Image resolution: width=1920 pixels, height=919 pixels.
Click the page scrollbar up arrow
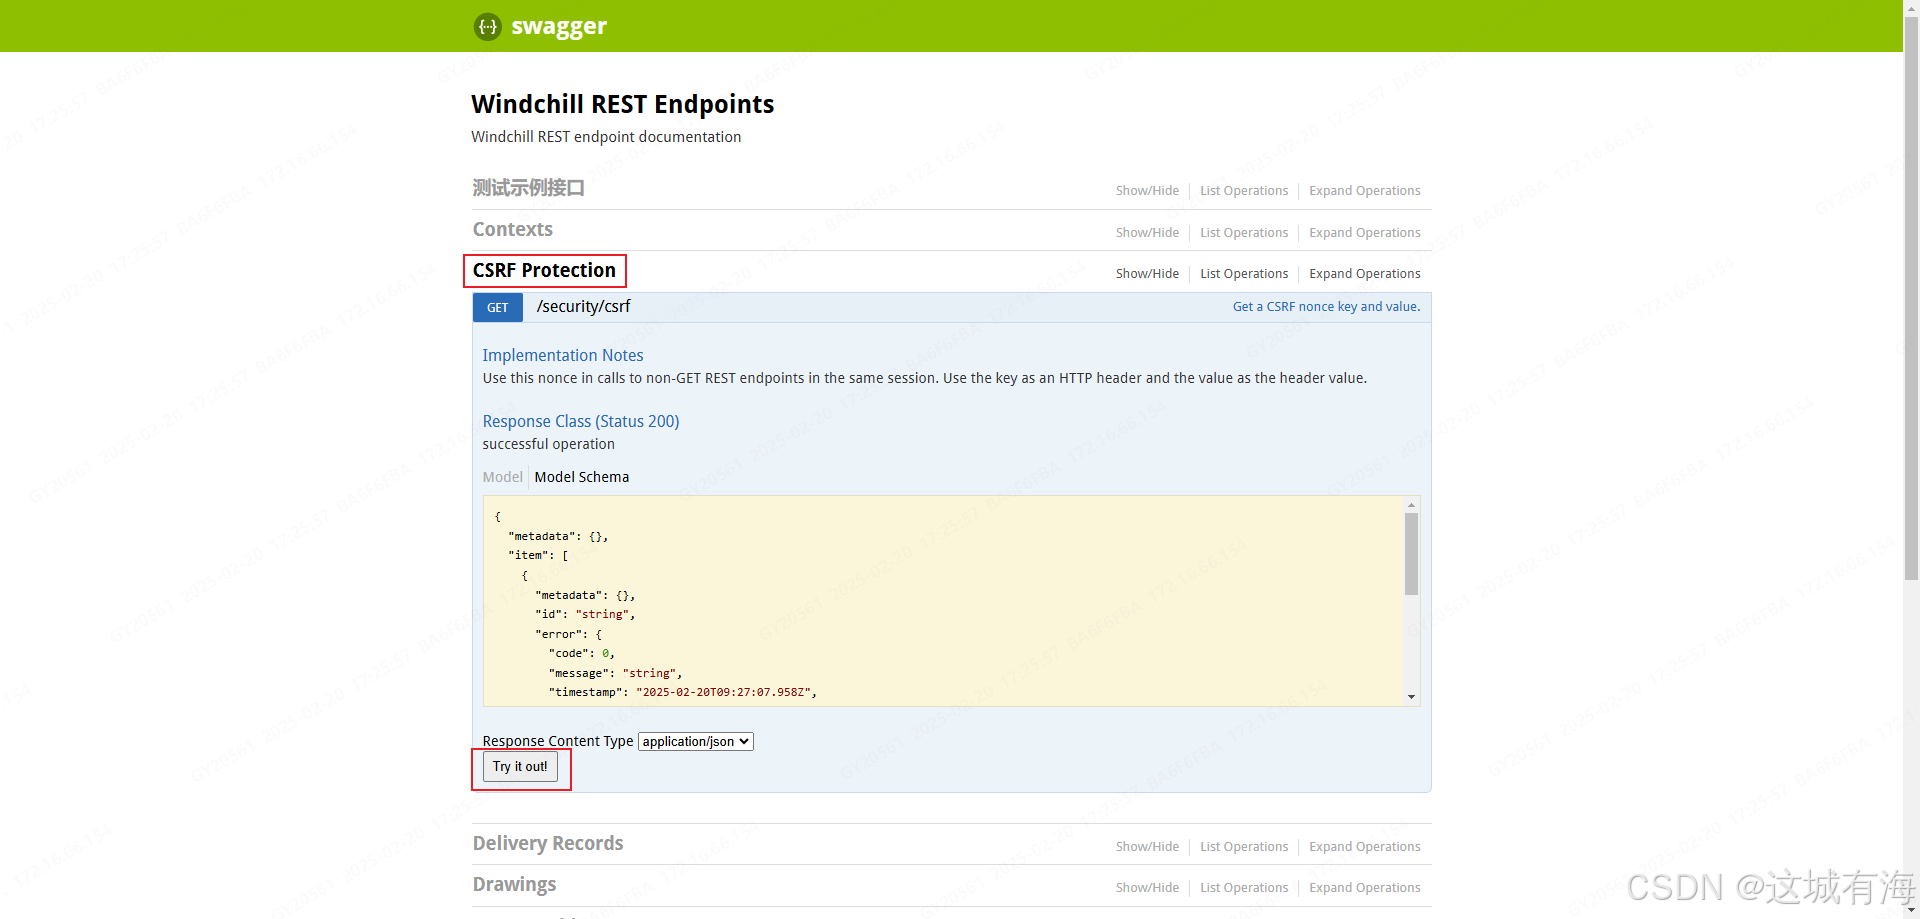click(1911, 8)
